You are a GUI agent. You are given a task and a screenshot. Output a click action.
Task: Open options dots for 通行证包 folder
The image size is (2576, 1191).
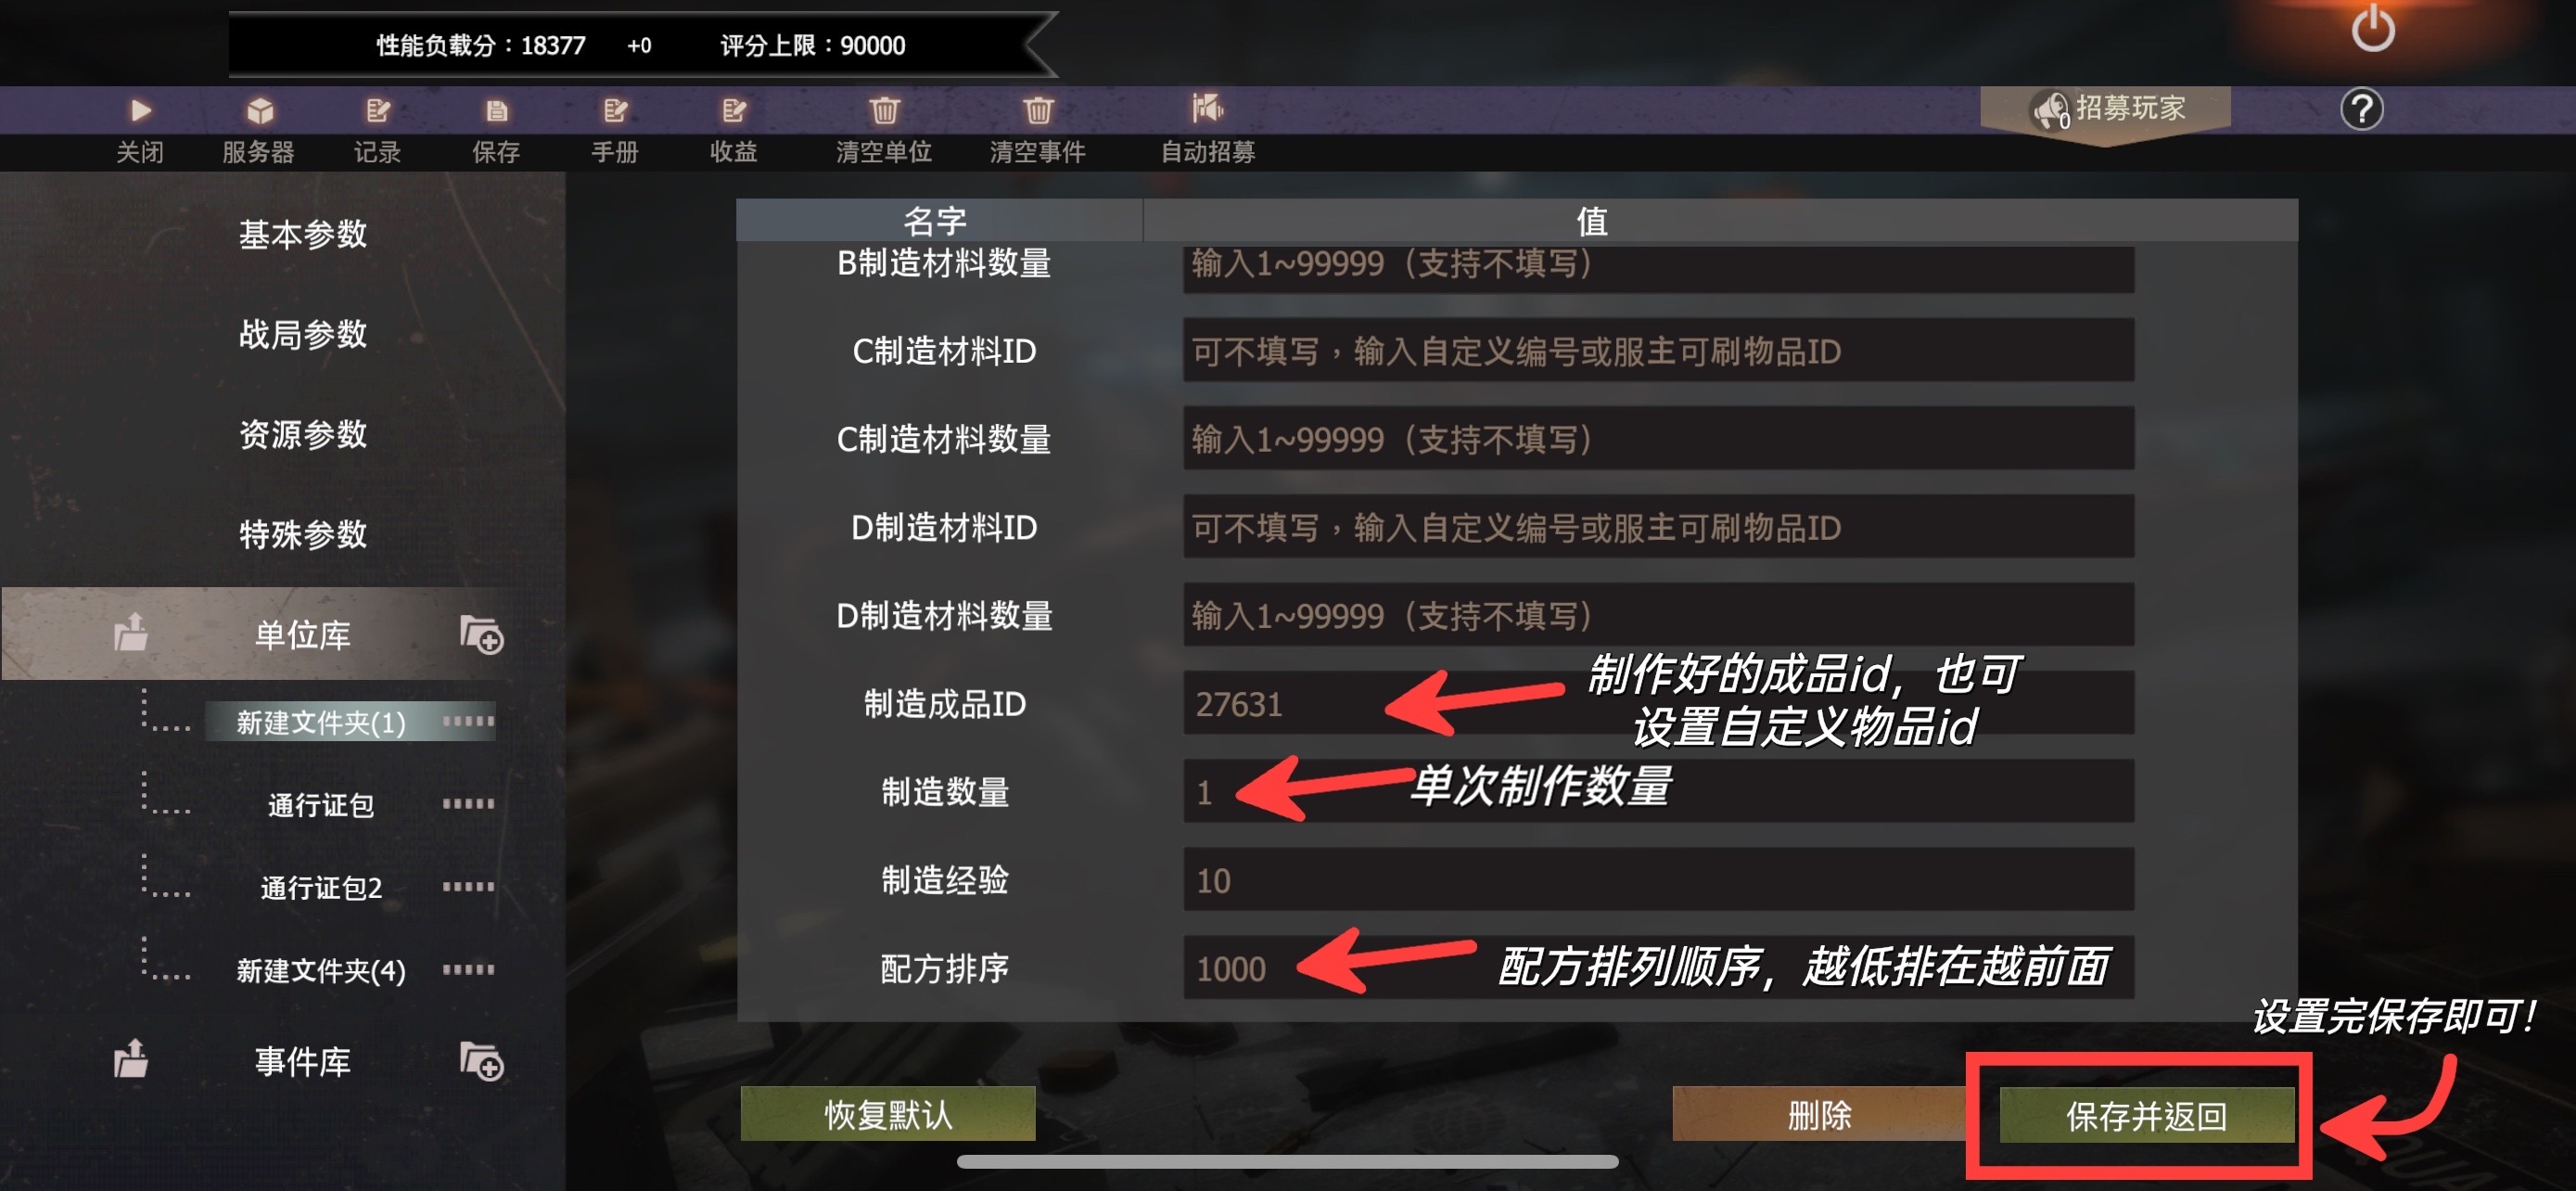click(x=468, y=804)
